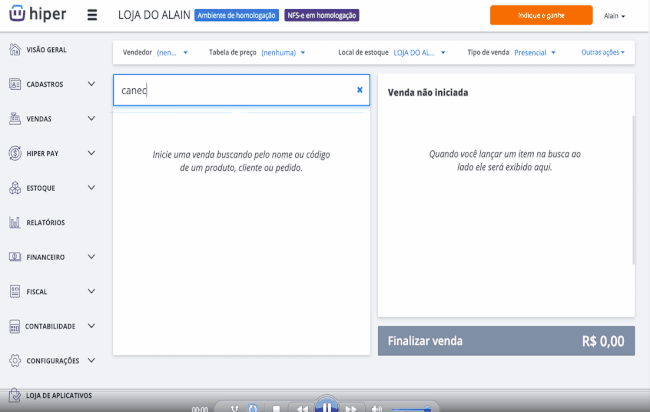
Task: Expand the Estoque menu chevron
Action: pyautogui.click(x=92, y=188)
